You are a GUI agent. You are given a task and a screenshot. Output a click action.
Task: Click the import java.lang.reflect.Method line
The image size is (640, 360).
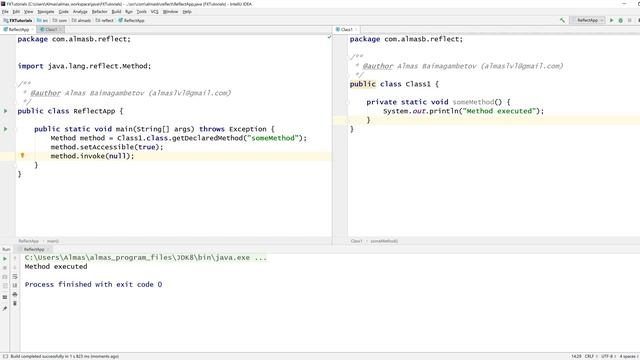84,66
